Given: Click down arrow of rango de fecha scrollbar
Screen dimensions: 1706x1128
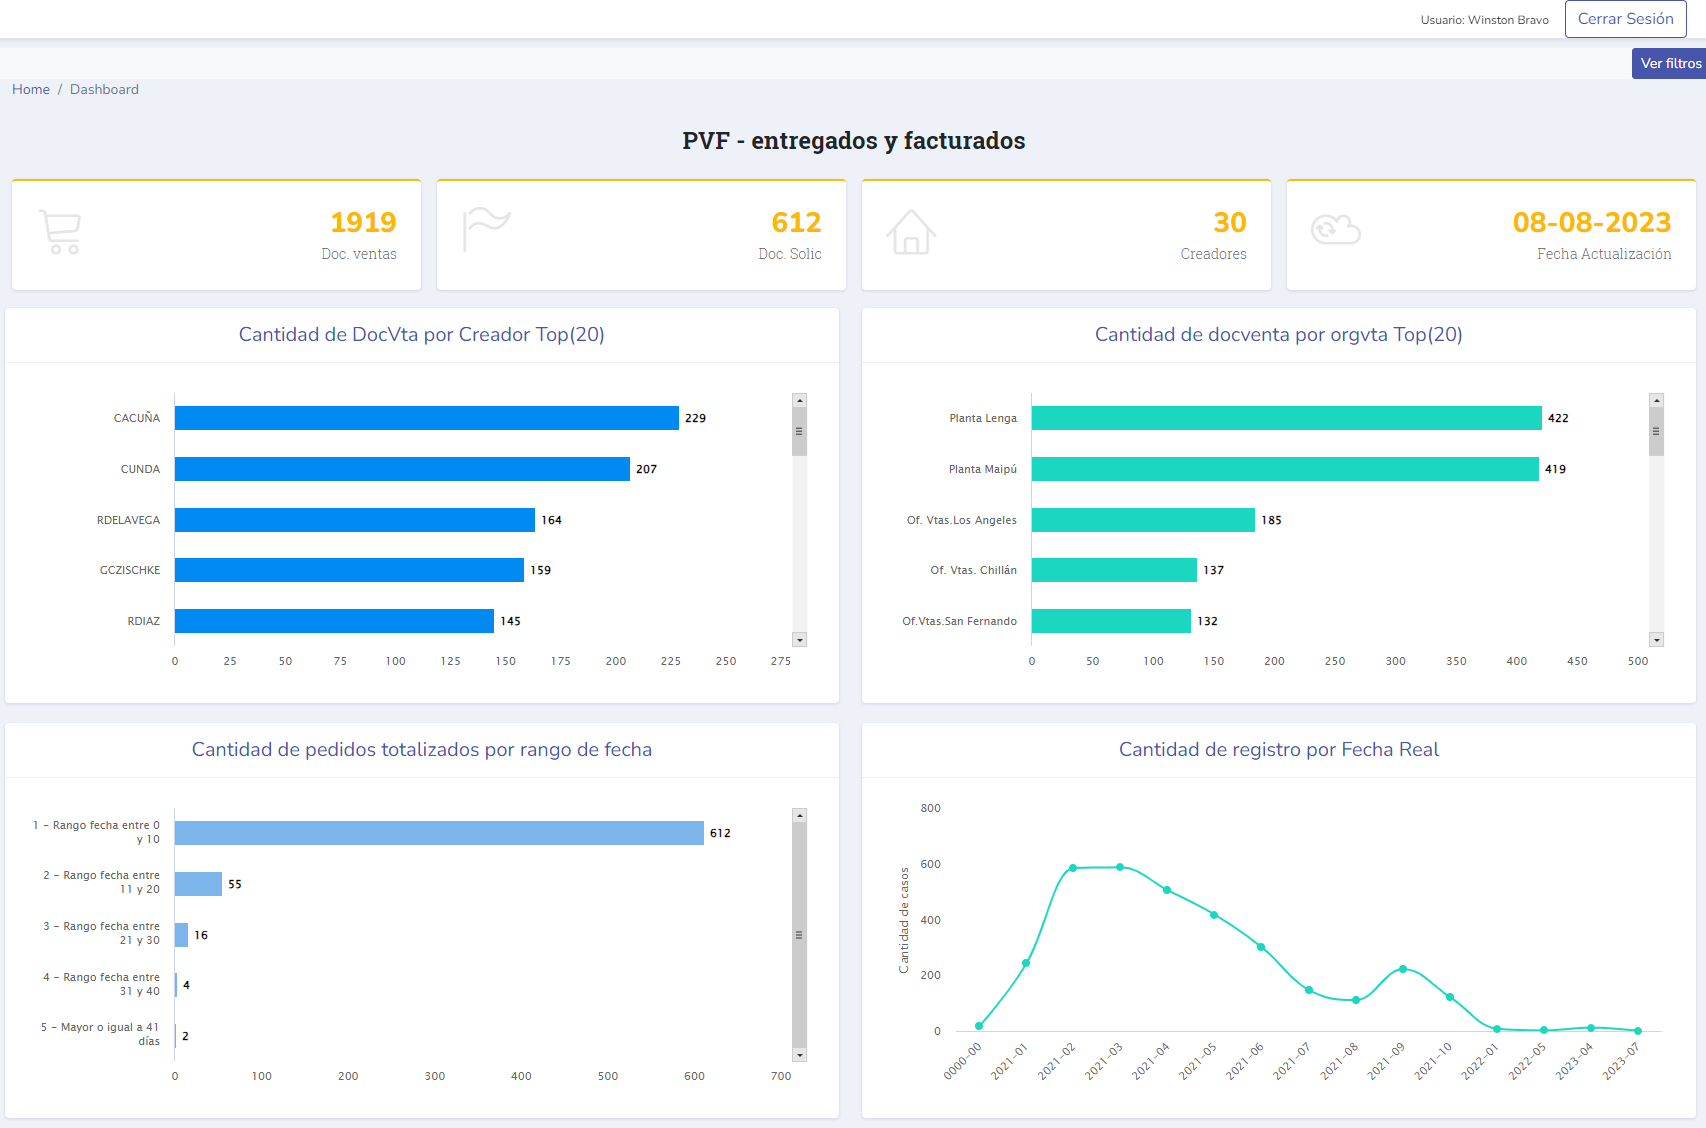Looking at the screenshot, I should tap(799, 1055).
